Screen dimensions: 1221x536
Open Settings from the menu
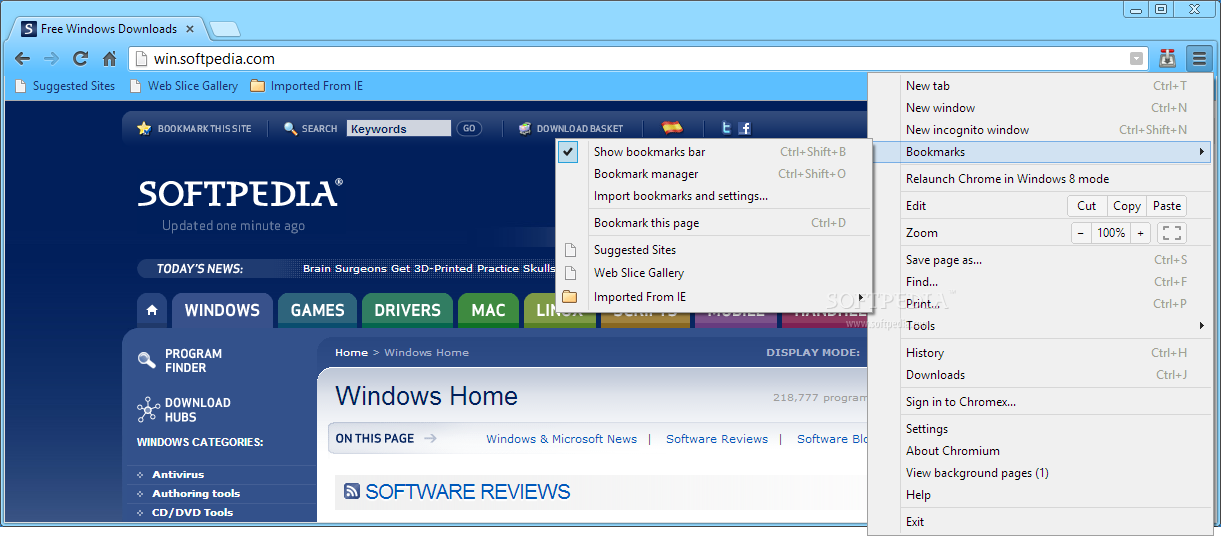[x=1039, y=429]
